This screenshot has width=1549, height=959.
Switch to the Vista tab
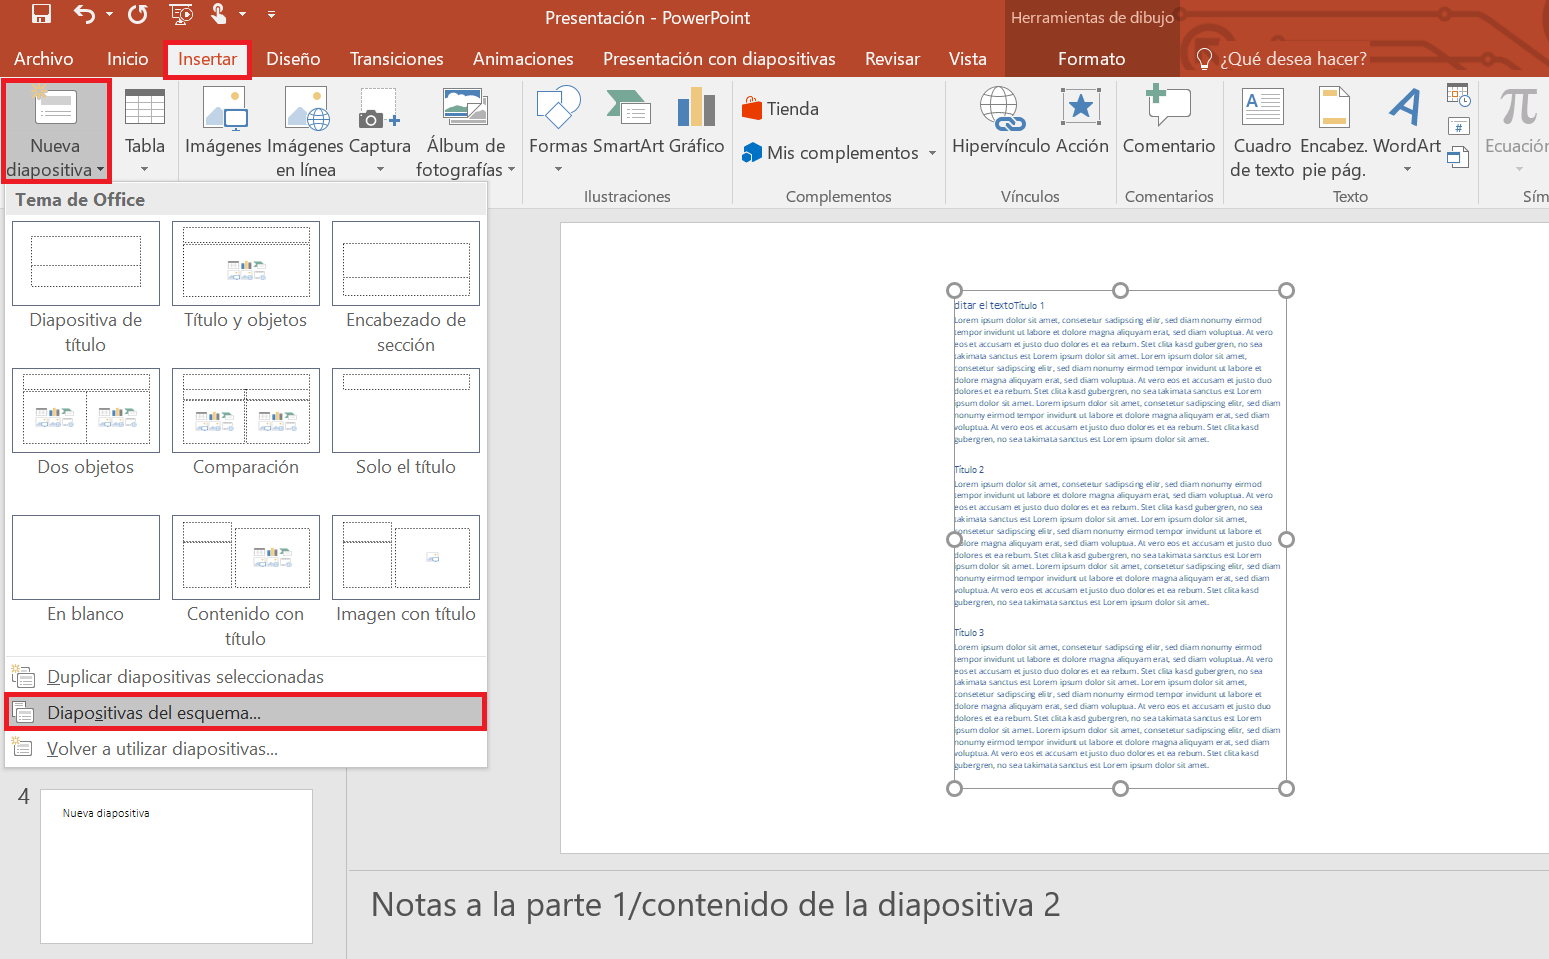coord(968,59)
